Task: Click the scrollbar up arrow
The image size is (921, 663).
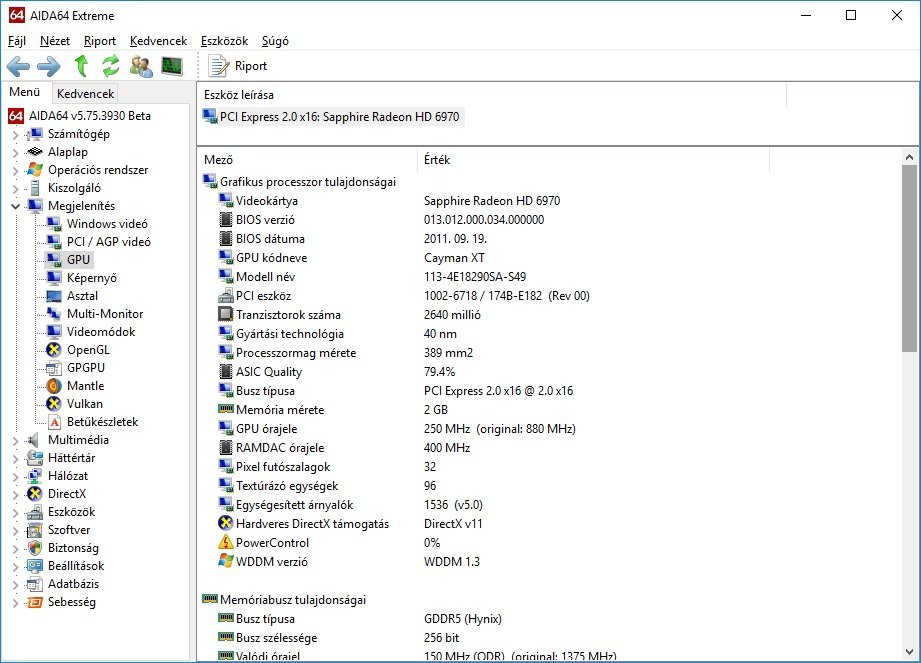Action: coord(909,157)
